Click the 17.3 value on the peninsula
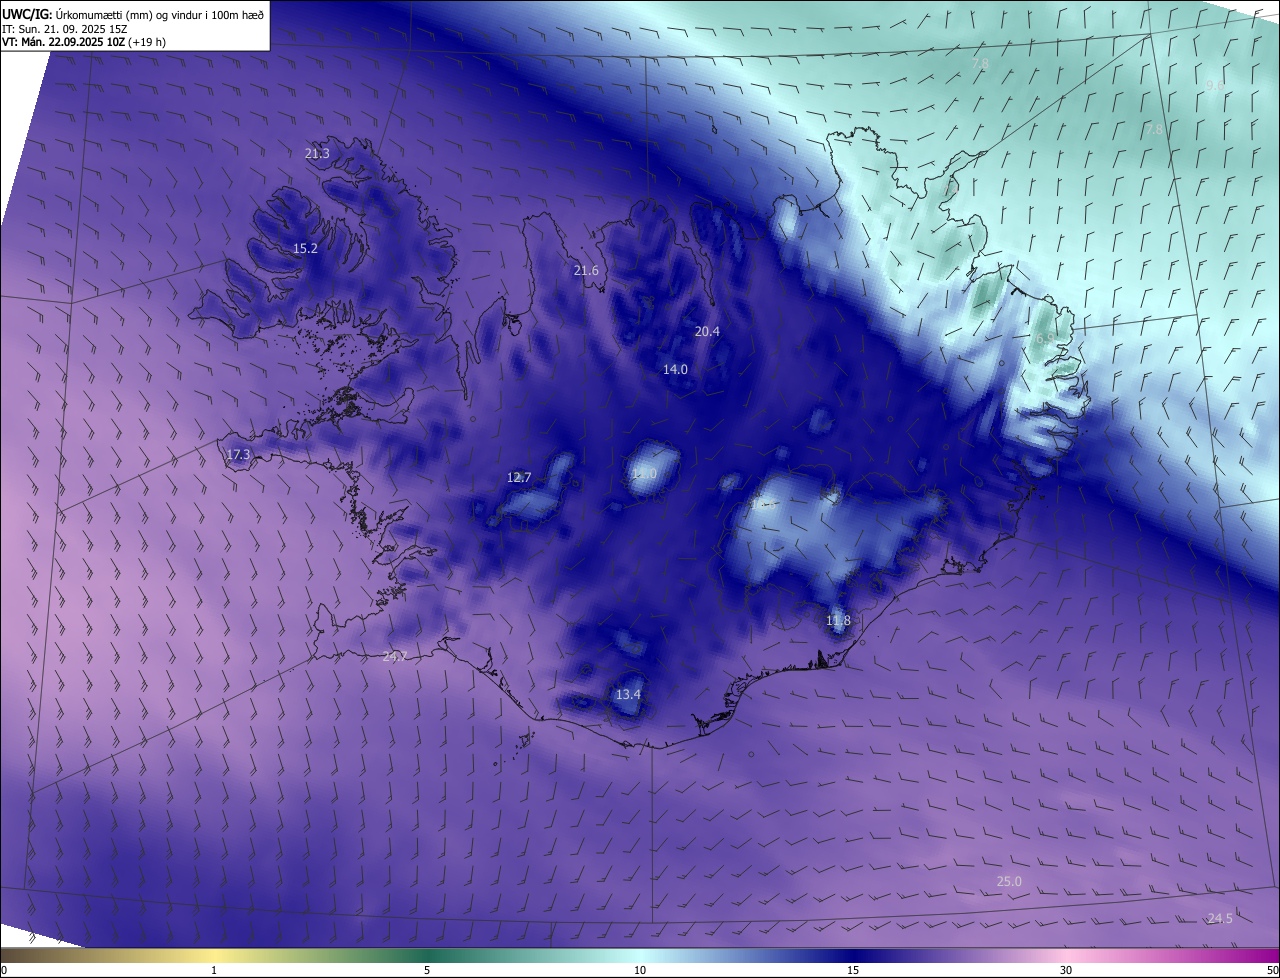This screenshot has width=1280, height=978. [238, 454]
